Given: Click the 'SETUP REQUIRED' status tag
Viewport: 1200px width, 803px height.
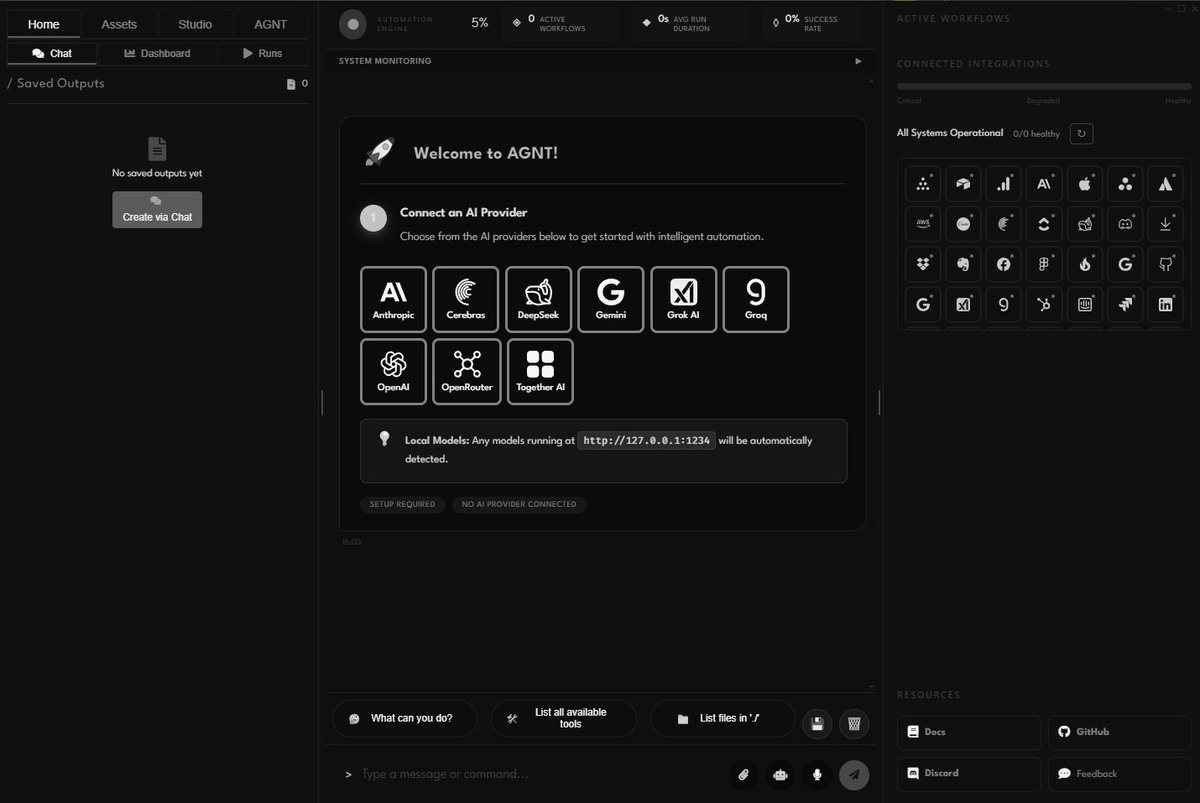Looking at the screenshot, I should click(403, 504).
